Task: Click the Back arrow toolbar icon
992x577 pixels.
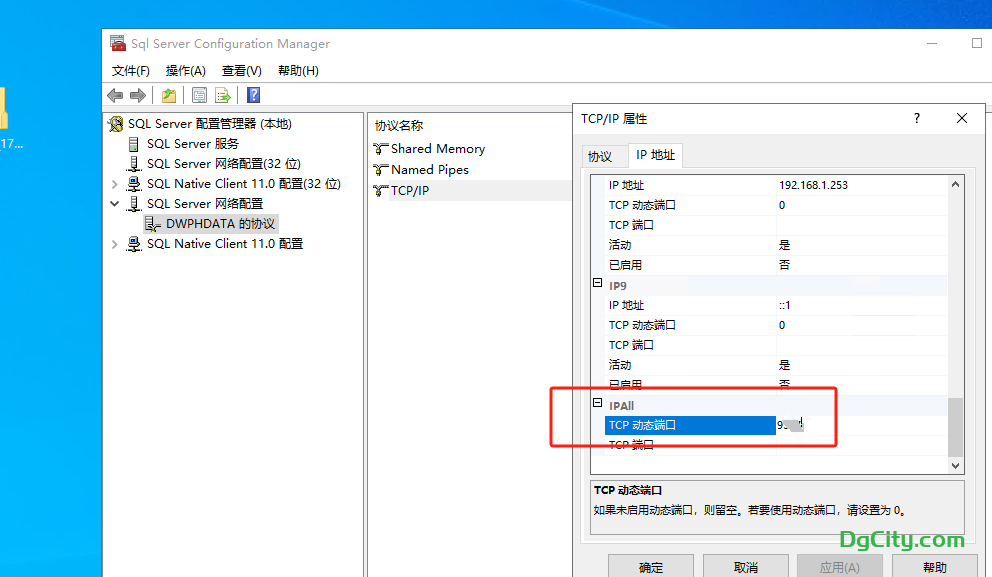Action: (x=115, y=95)
